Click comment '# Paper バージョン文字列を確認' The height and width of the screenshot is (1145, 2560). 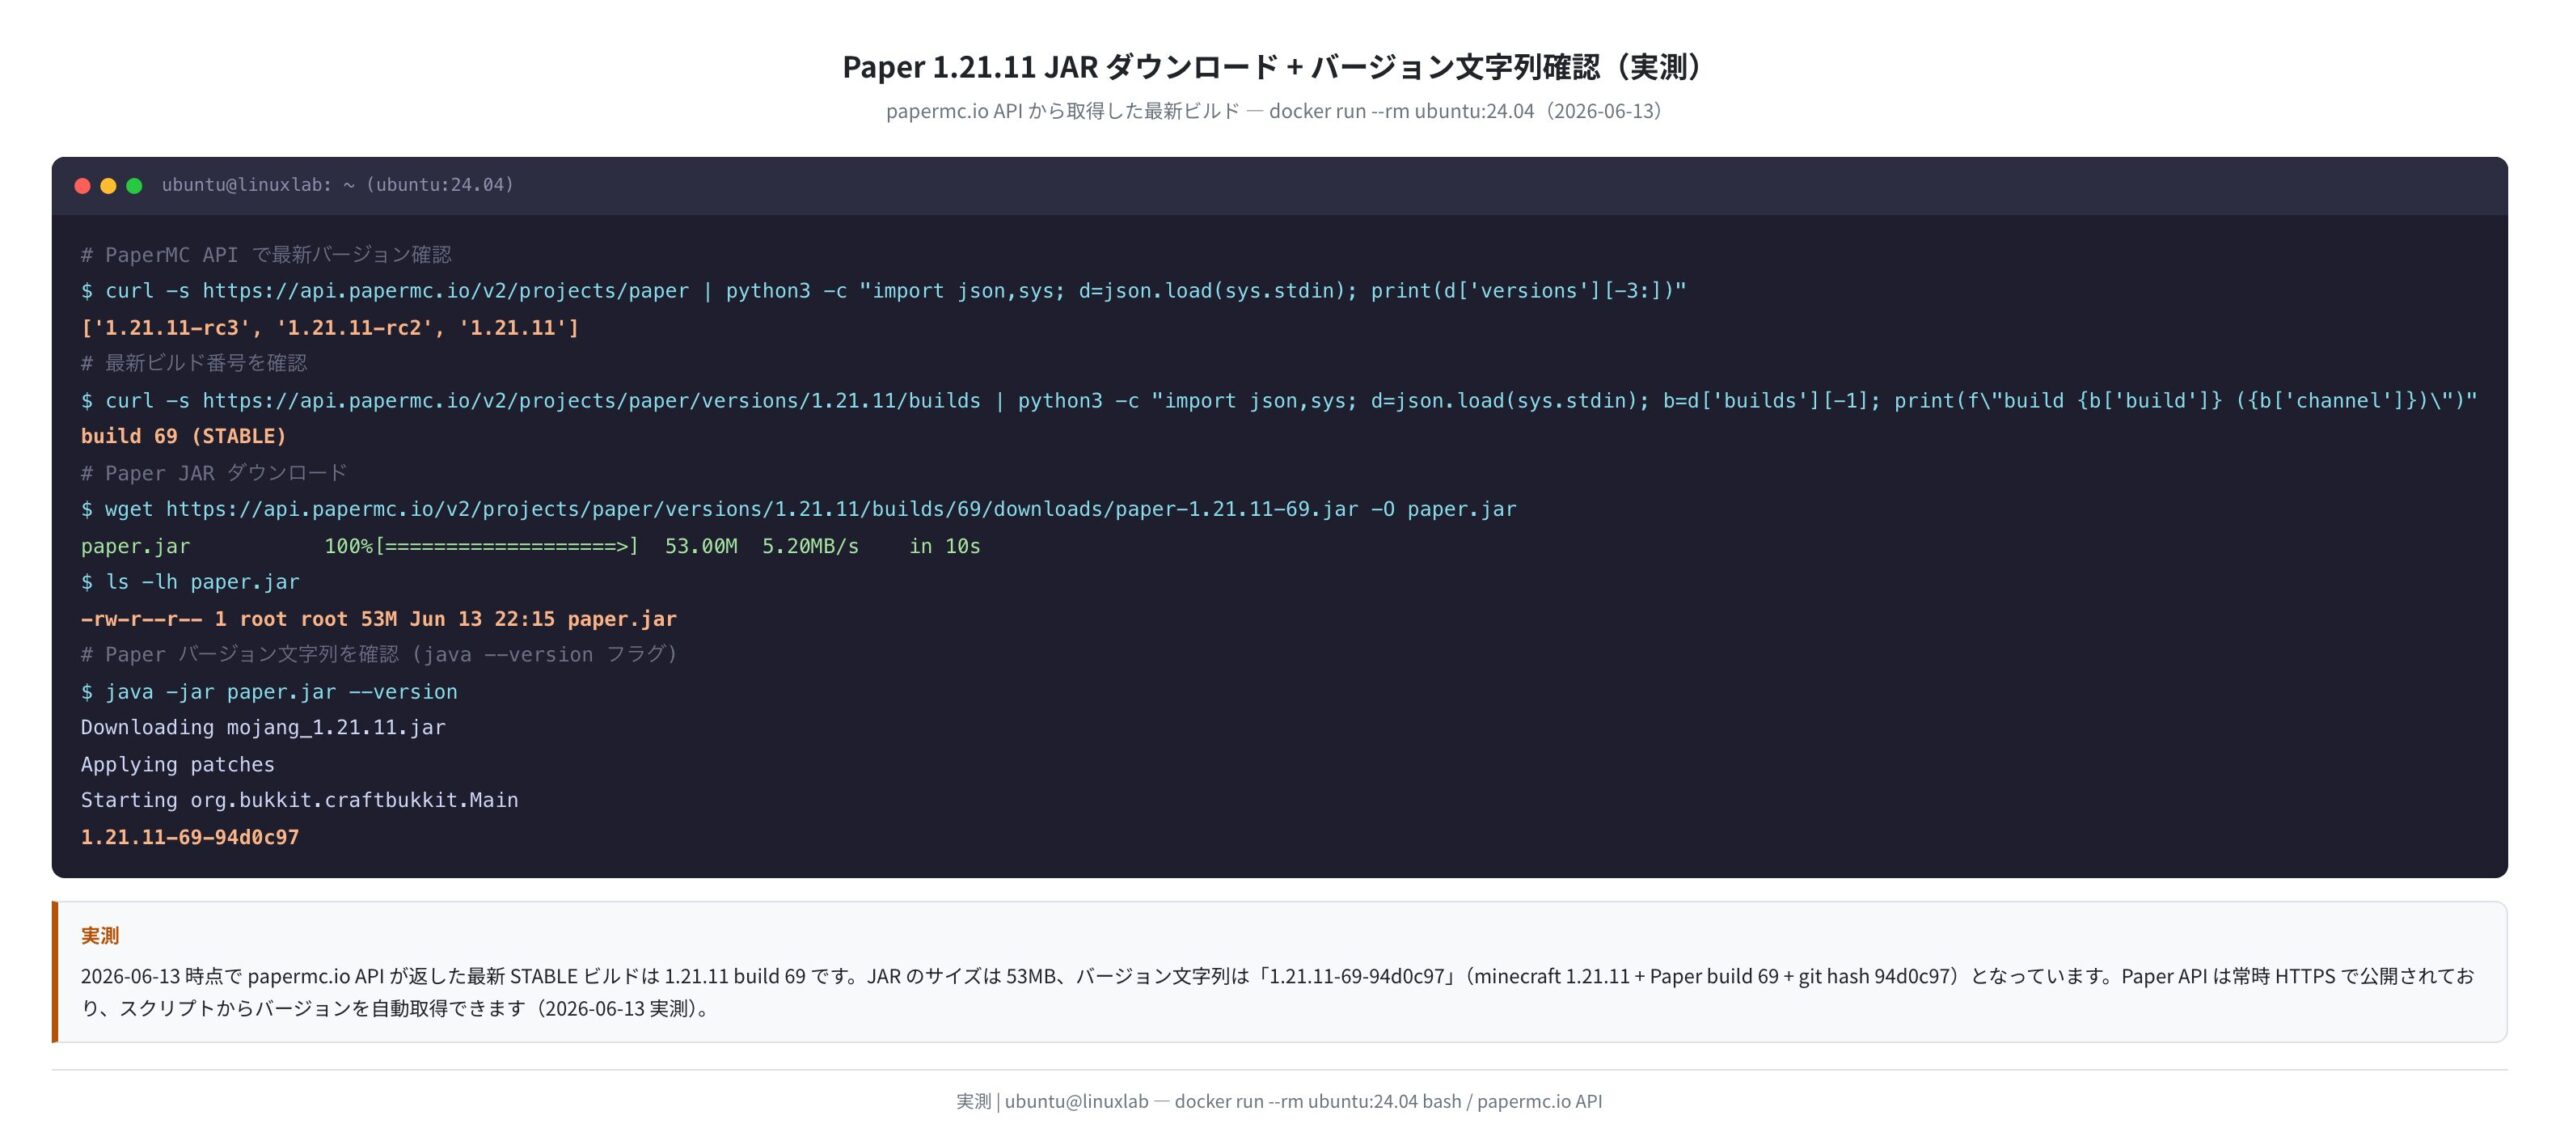pos(379,655)
